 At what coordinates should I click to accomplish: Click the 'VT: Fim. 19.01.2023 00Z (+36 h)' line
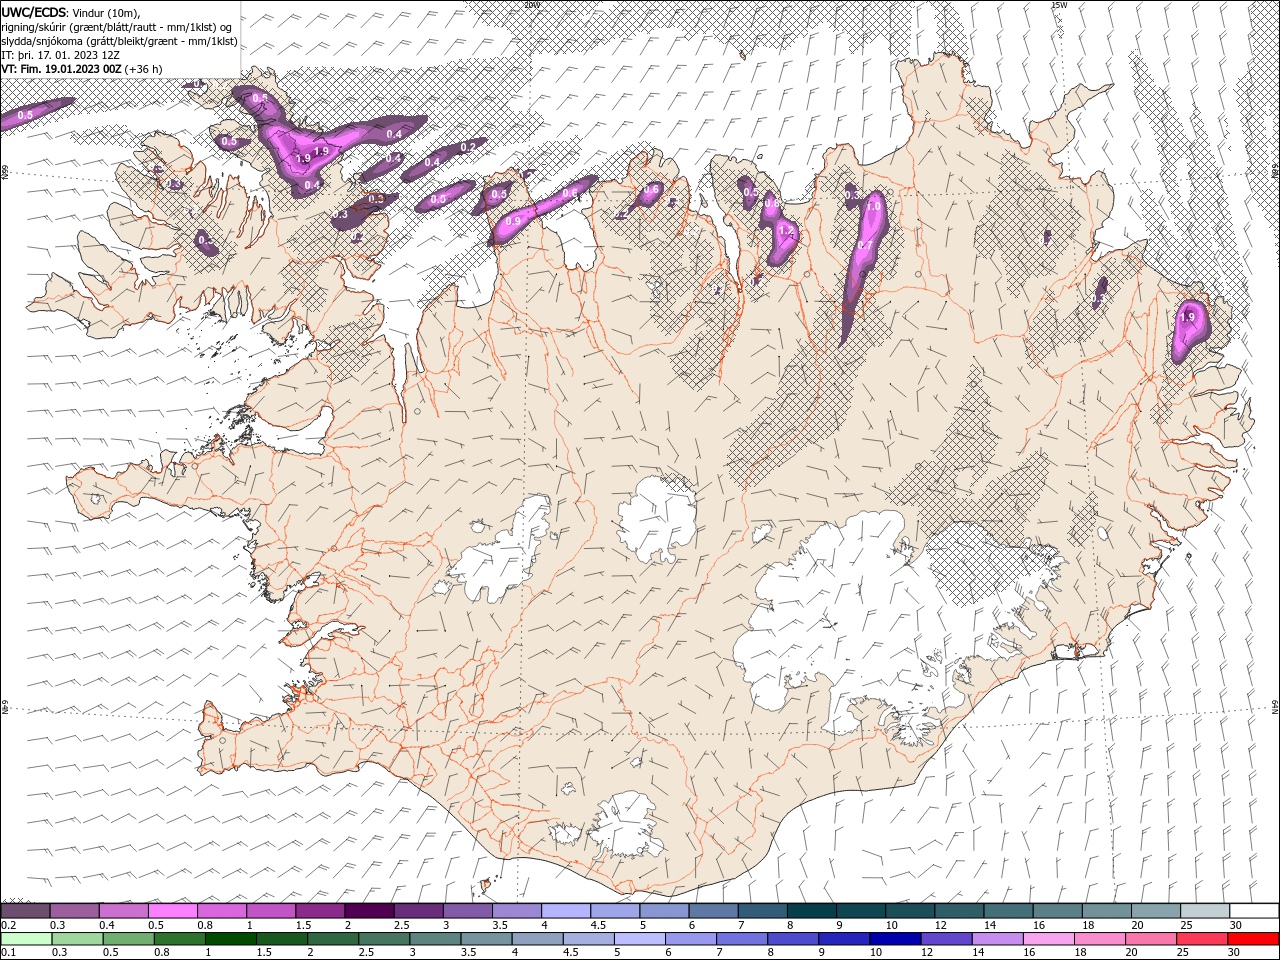(x=82, y=69)
